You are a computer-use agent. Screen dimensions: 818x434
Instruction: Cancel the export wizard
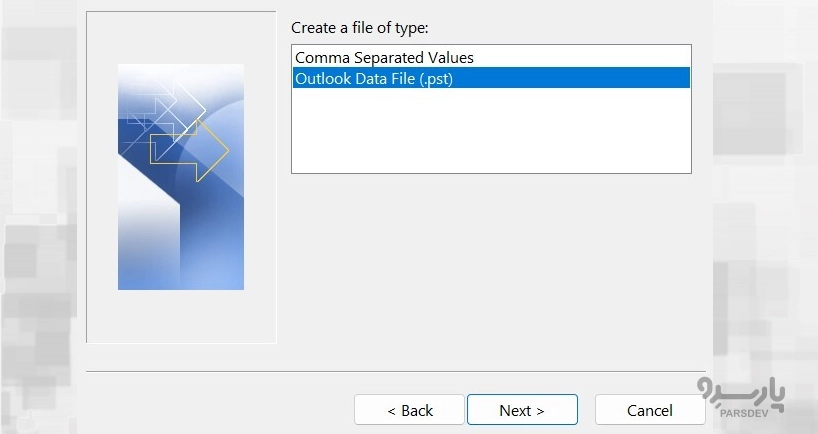pyautogui.click(x=650, y=410)
